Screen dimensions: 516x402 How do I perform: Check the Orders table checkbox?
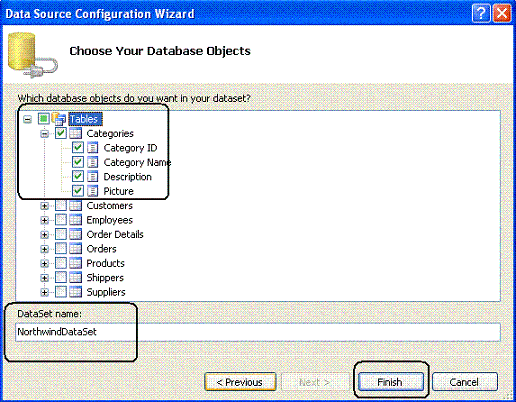pyautogui.click(x=61, y=249)
